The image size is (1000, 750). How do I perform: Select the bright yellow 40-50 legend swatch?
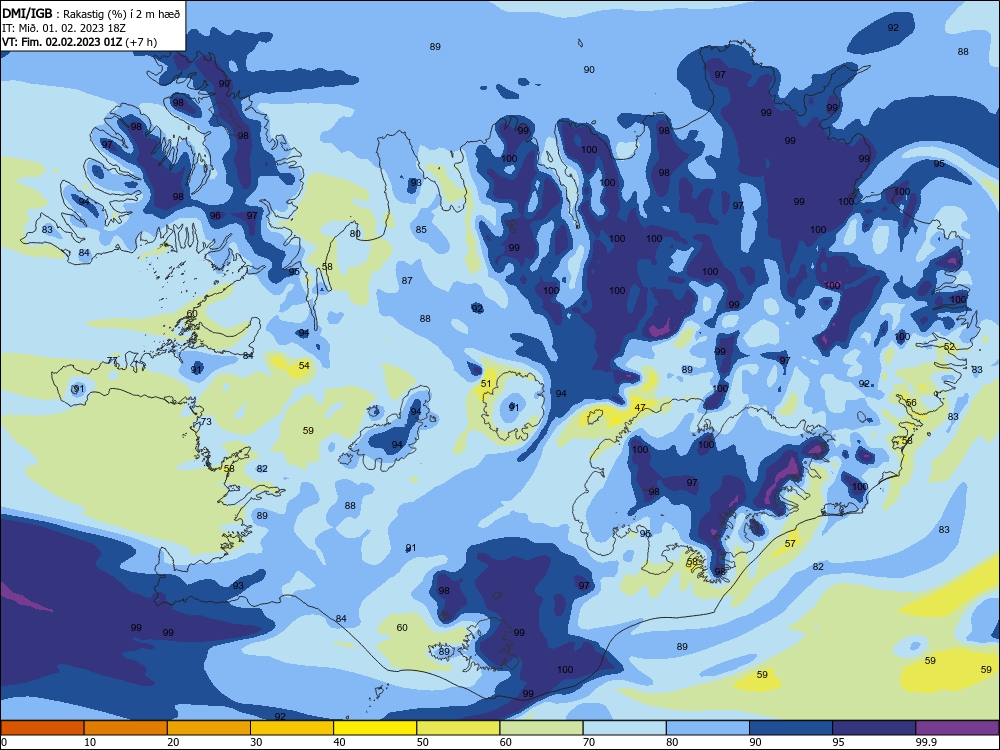(375, 728)
